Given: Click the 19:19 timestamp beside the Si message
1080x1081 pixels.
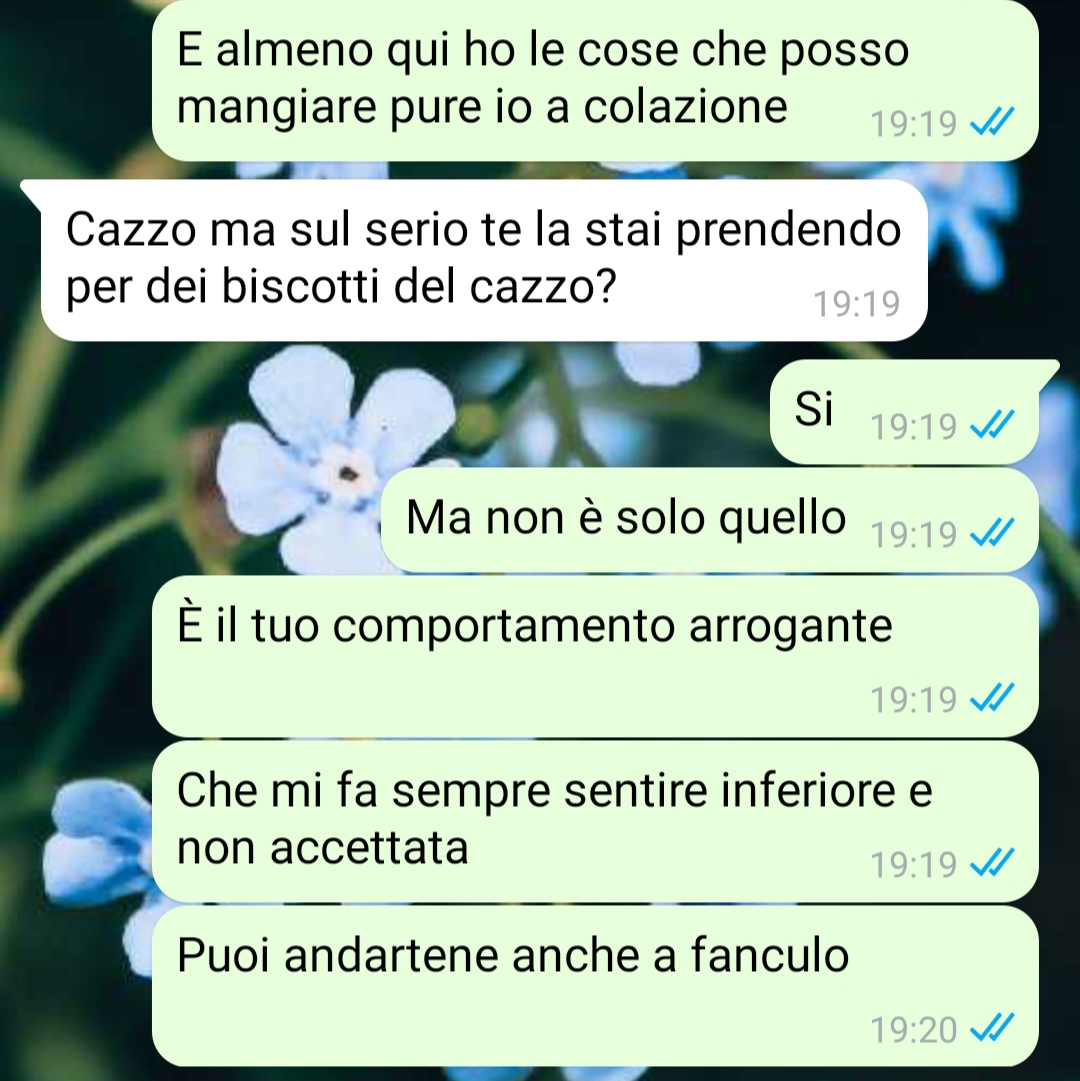Looking at the screenshot, I should (913, 427).
